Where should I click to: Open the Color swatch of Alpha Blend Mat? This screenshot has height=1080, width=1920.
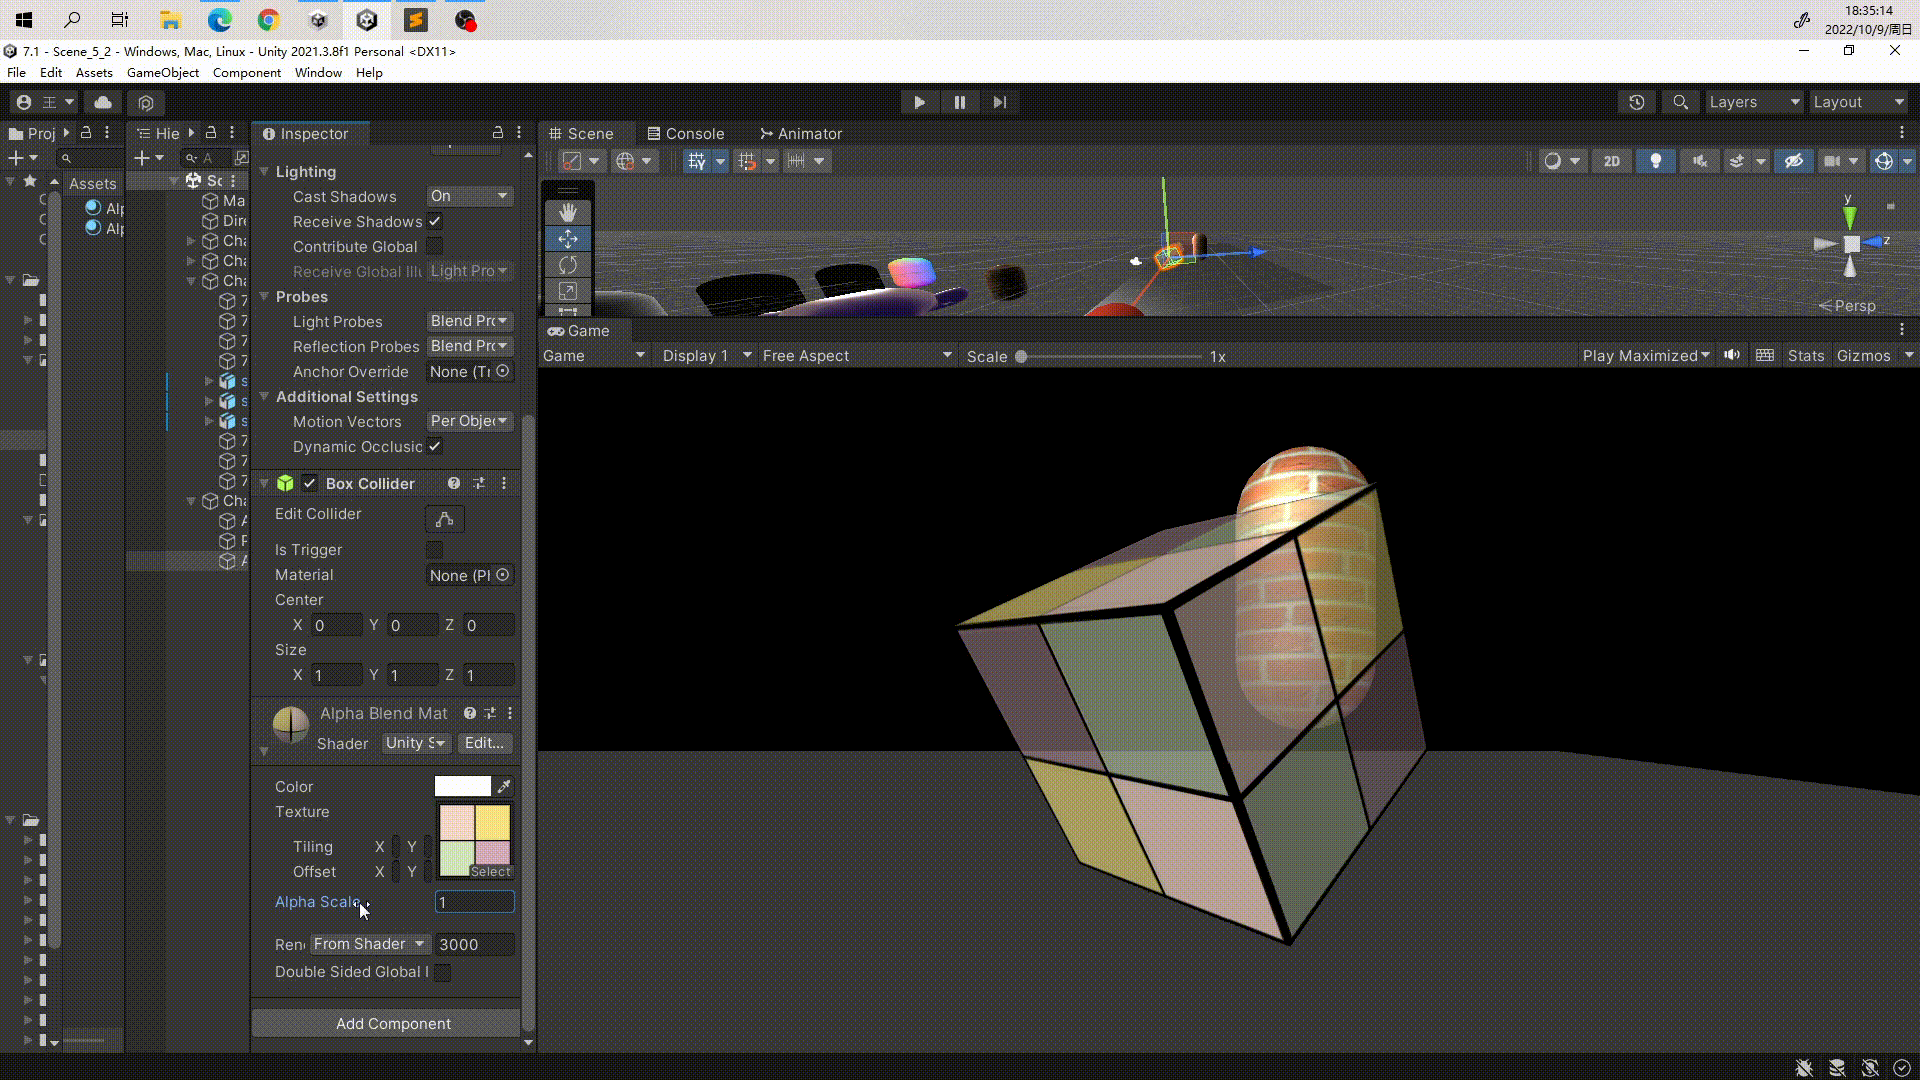465,786
